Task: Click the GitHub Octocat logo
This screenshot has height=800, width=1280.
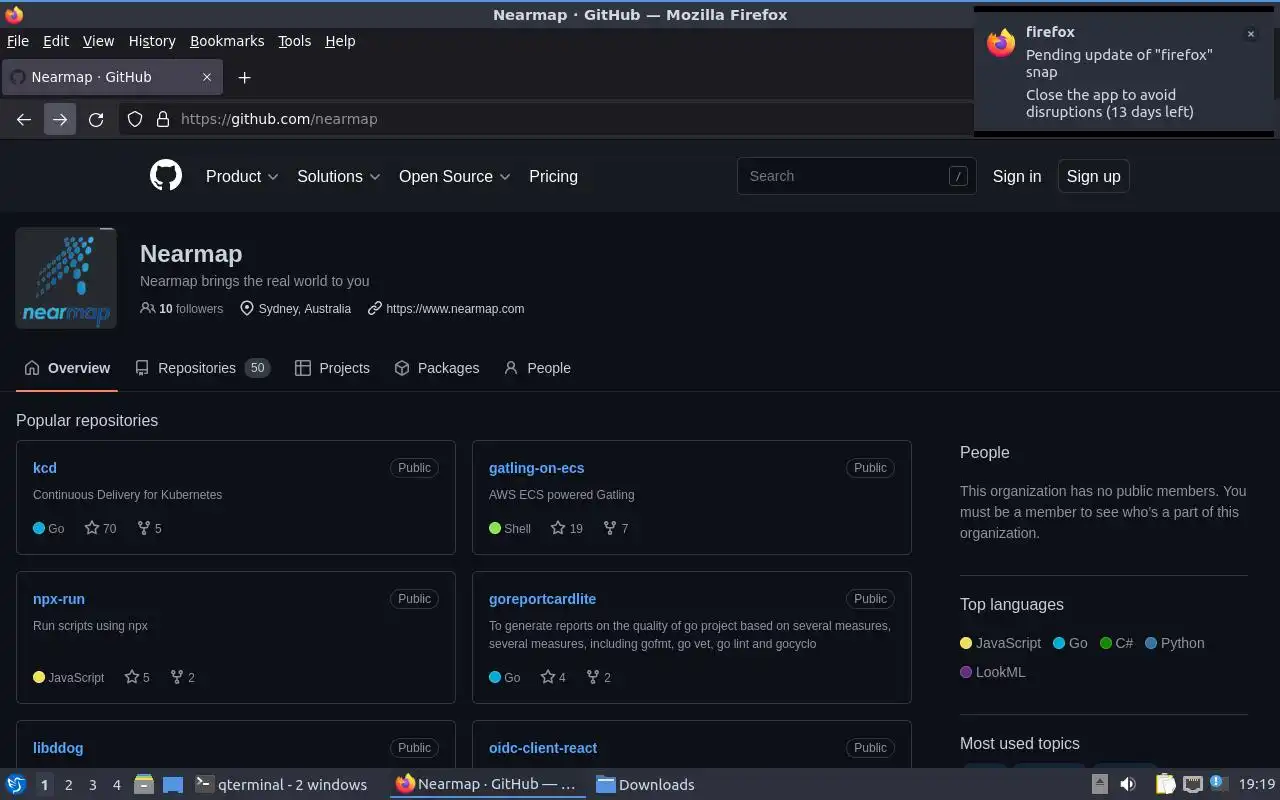Action: click(x=166, y=176)
